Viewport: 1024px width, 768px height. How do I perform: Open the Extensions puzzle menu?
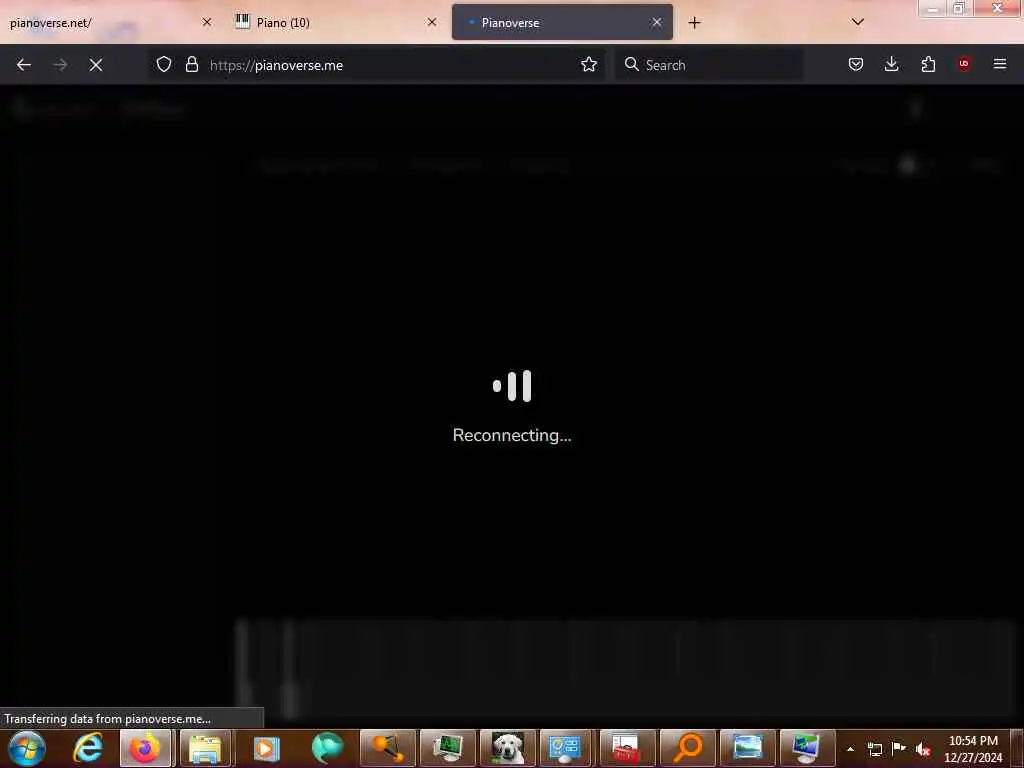click(928, 64)
